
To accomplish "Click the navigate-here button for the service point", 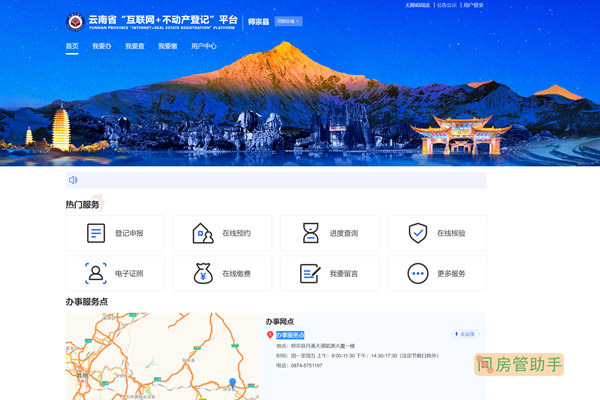I will (x=466, y=334).
